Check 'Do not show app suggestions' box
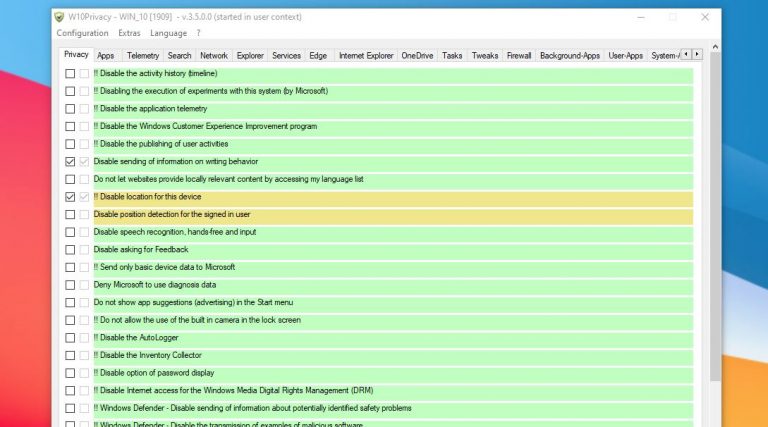 (70, 303)
